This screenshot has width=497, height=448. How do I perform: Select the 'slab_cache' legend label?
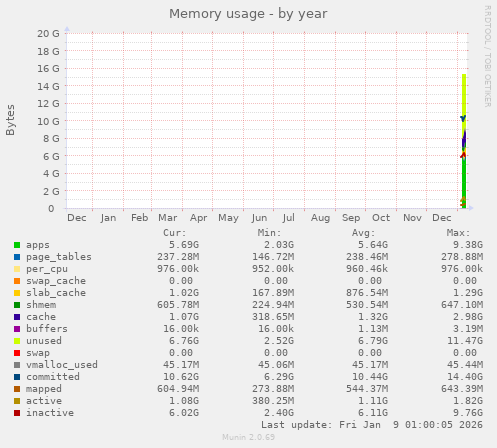pos(56,293)
